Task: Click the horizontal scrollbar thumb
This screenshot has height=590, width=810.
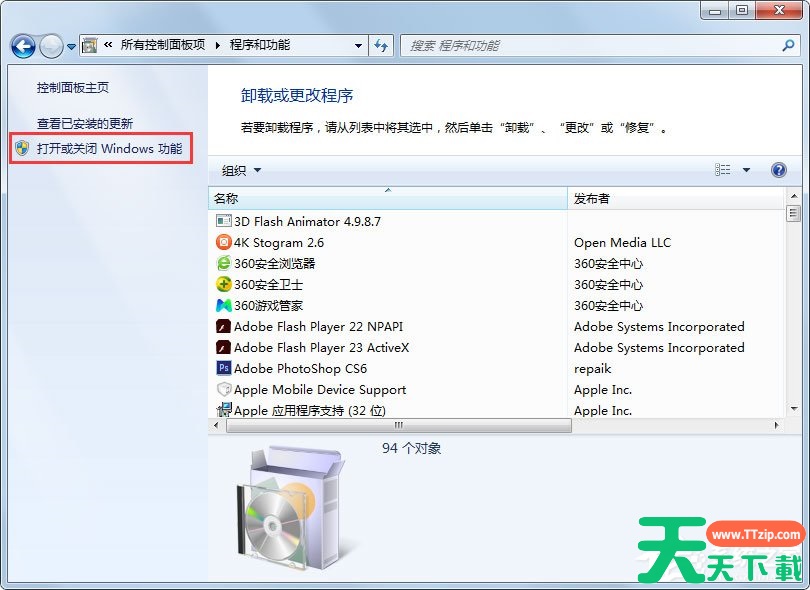Action: pos(399,425)
